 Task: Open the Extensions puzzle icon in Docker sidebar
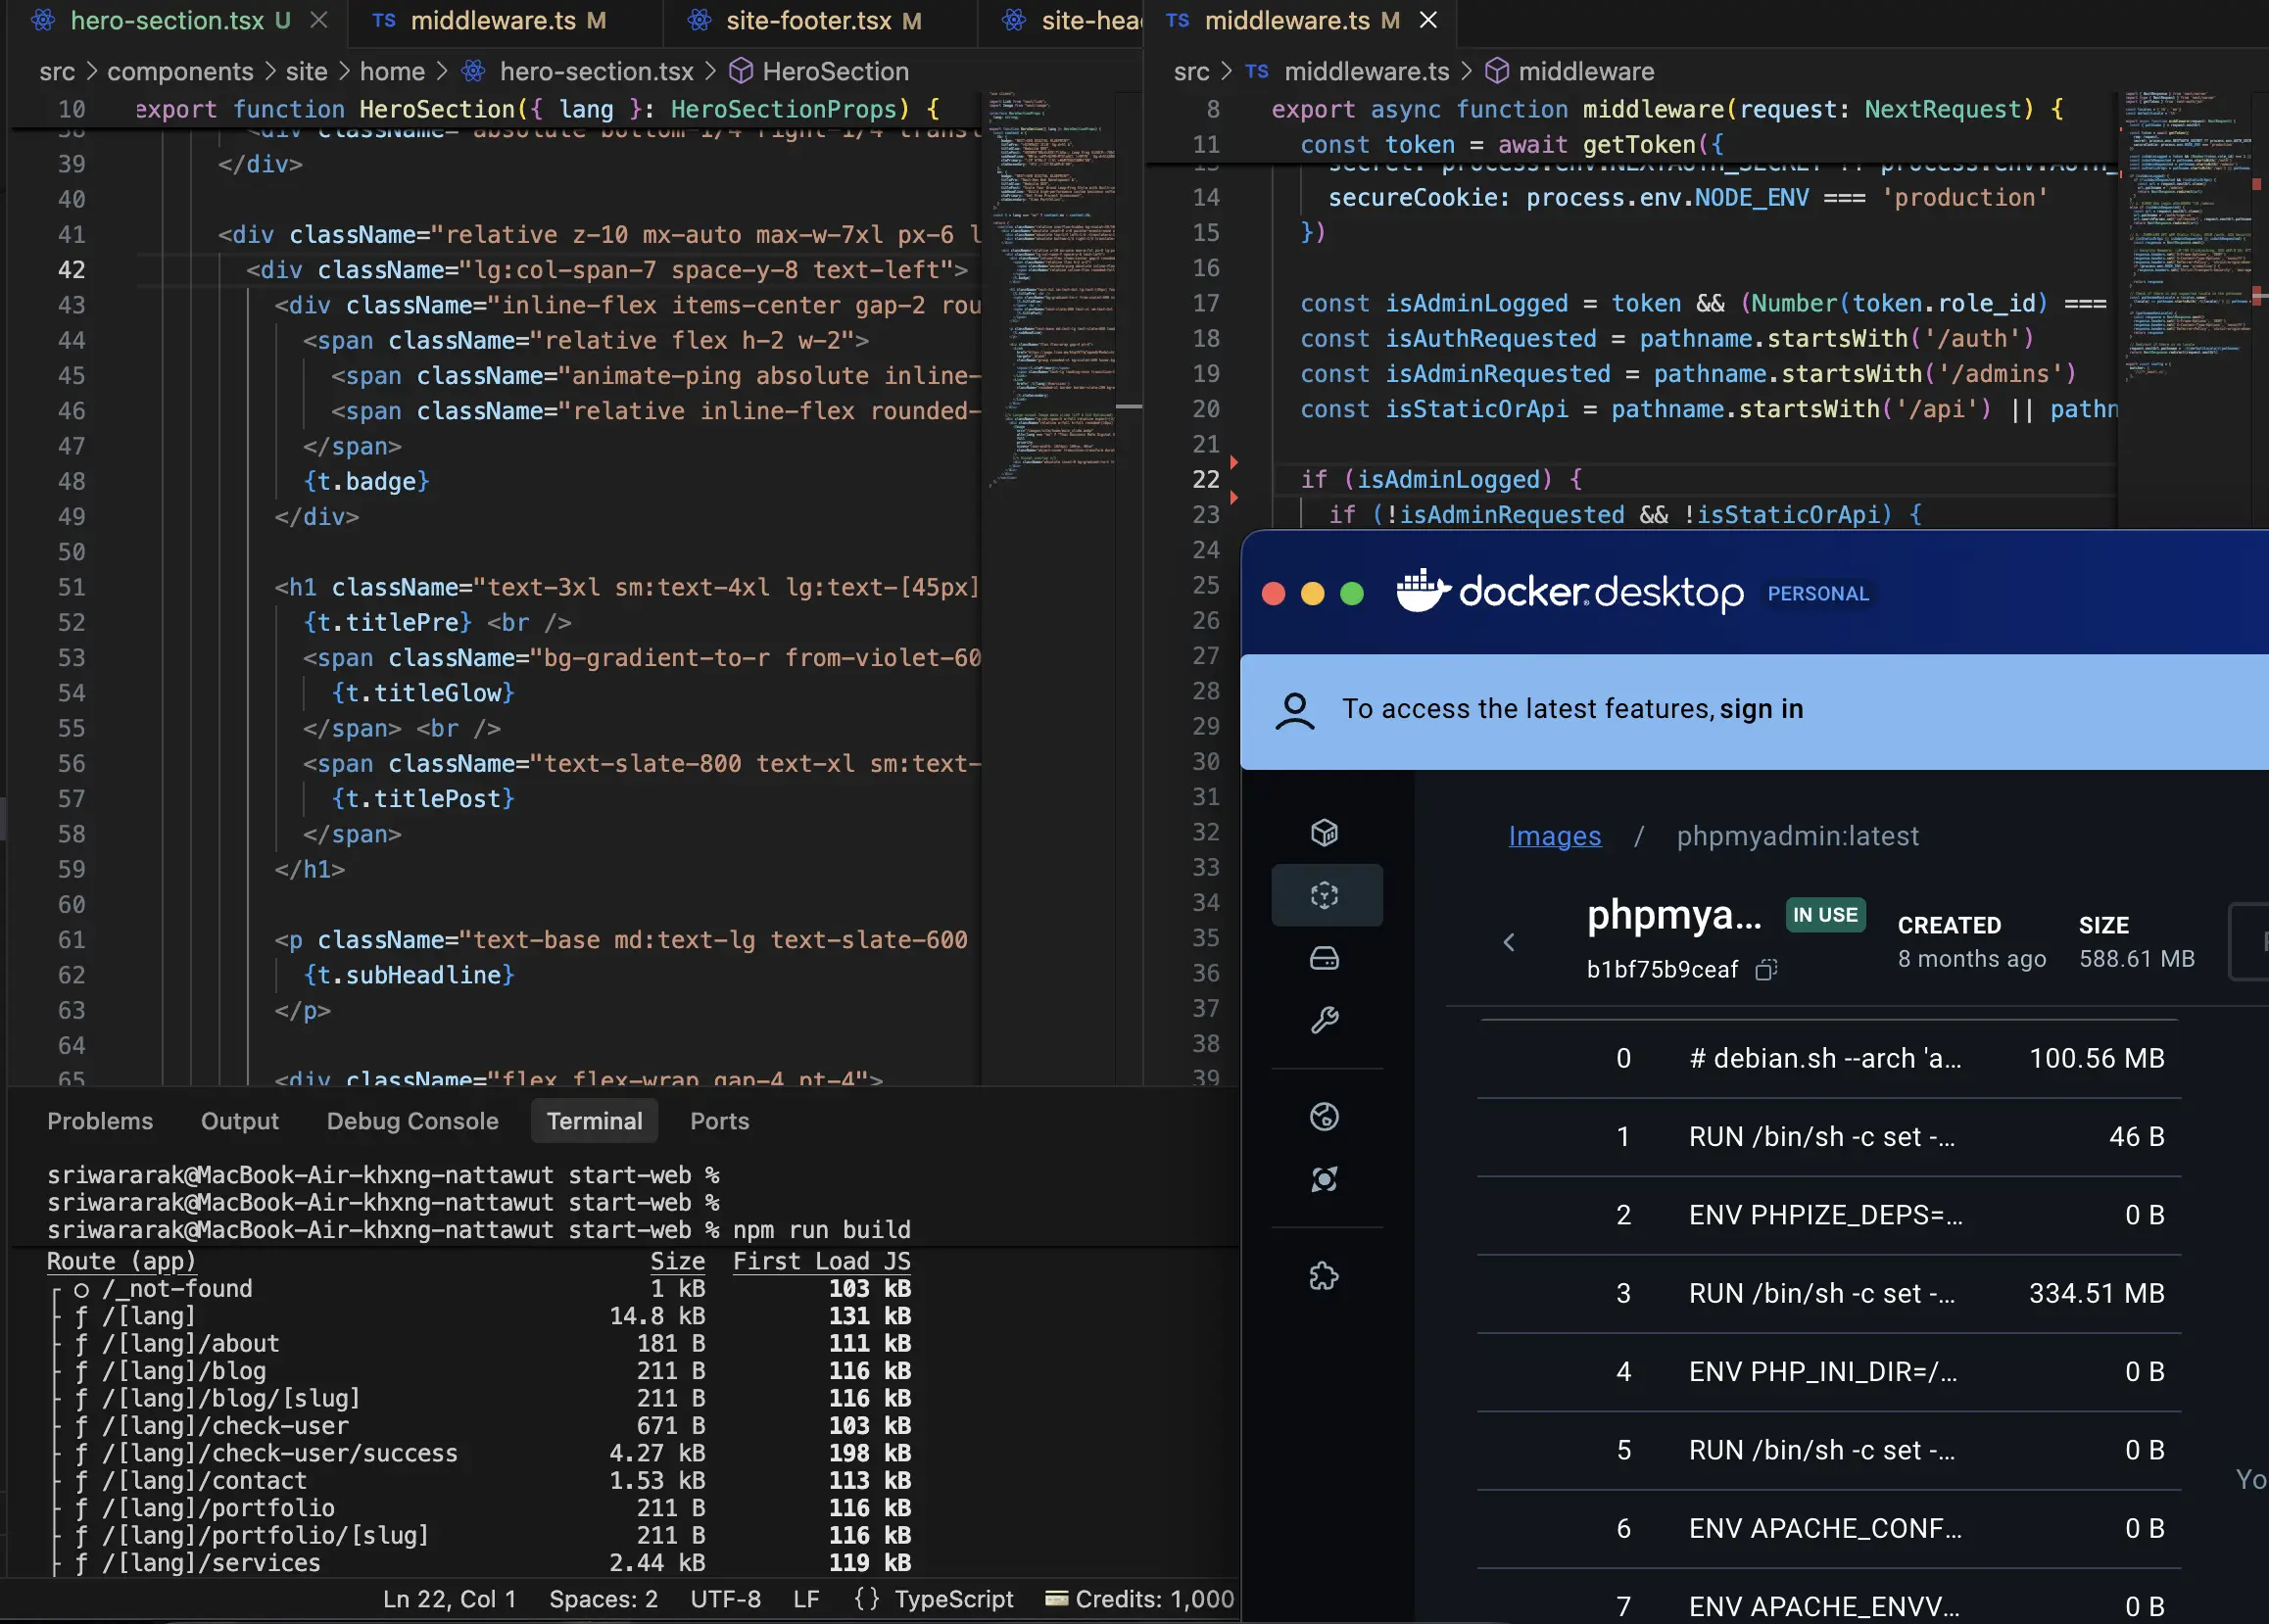pyautogui.click(x=1324, y=1276)
